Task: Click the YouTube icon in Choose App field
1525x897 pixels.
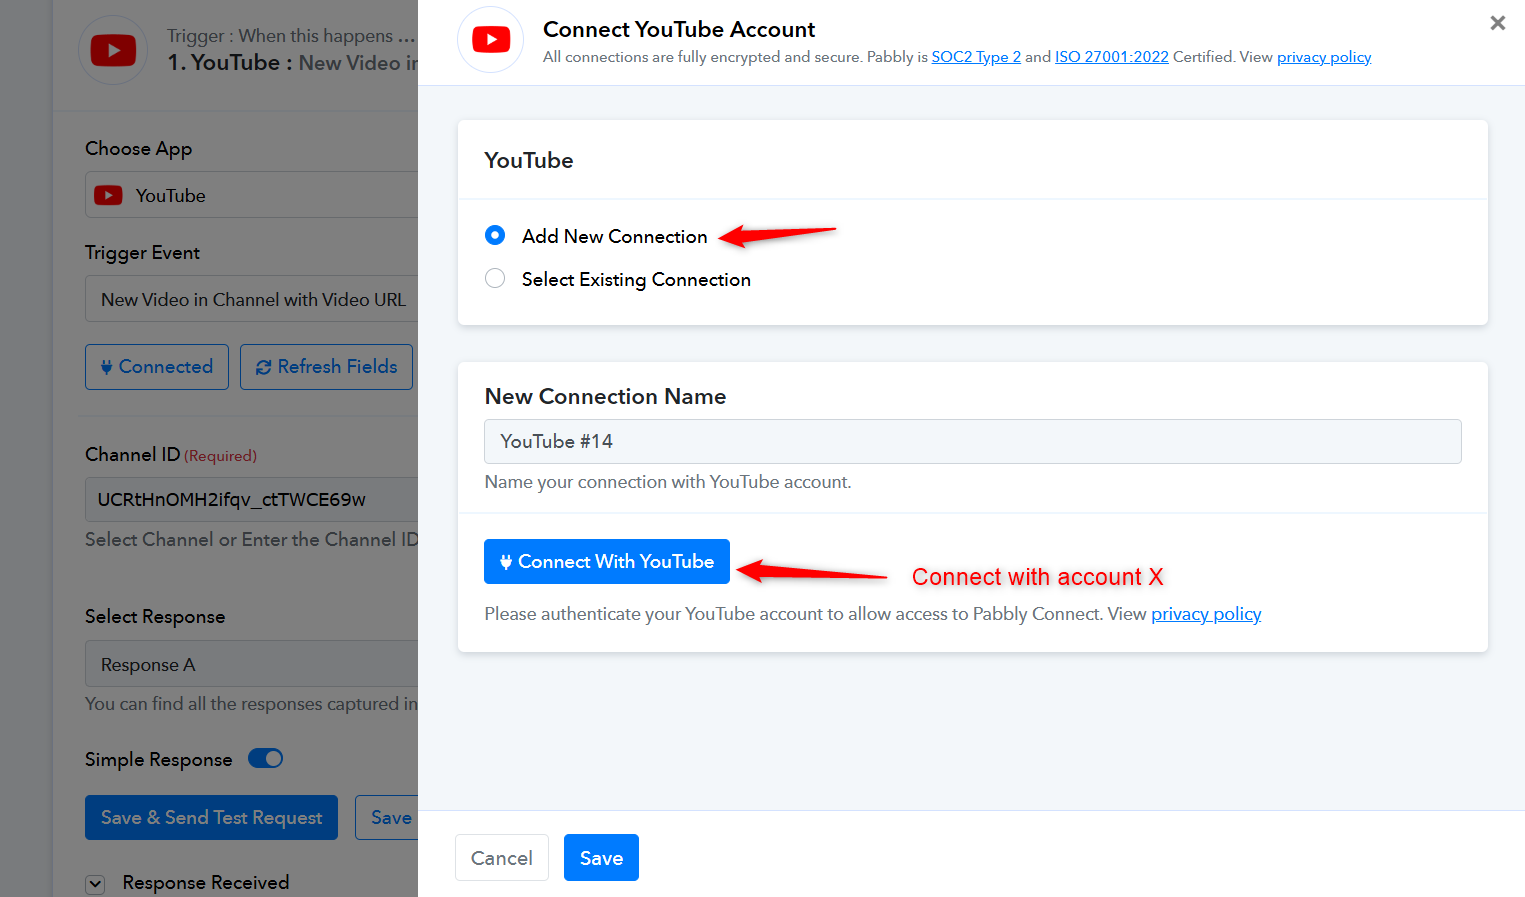Action: pyautogui.click(x=108, y=196)
